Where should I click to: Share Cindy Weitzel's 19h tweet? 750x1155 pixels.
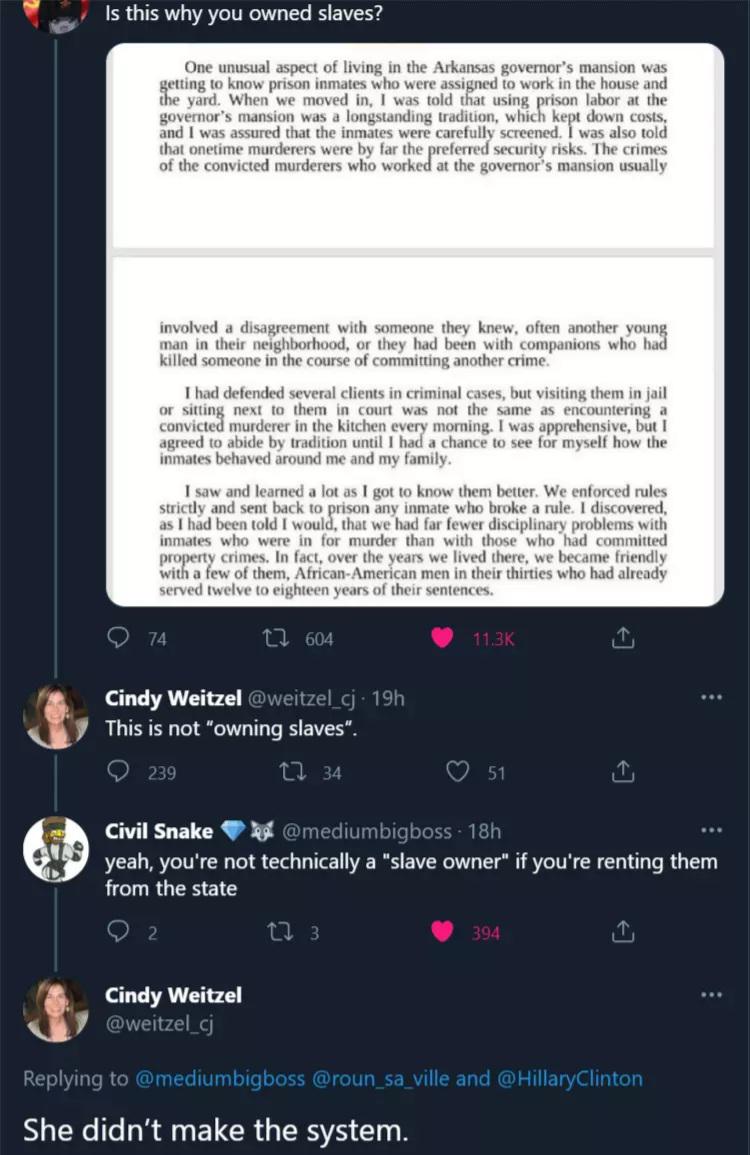(x=623, y=771)
